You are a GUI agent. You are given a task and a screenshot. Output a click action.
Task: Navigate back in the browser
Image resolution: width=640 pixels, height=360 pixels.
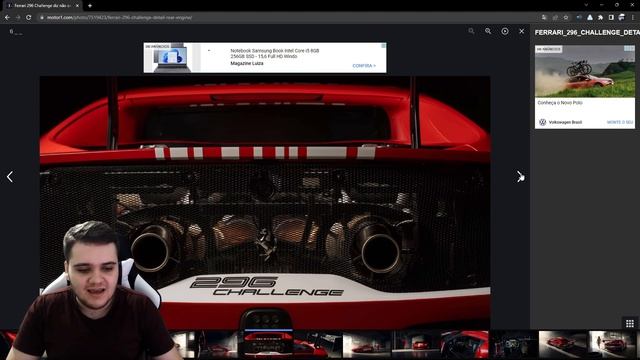pyautogui.click(x=7, y=18)
